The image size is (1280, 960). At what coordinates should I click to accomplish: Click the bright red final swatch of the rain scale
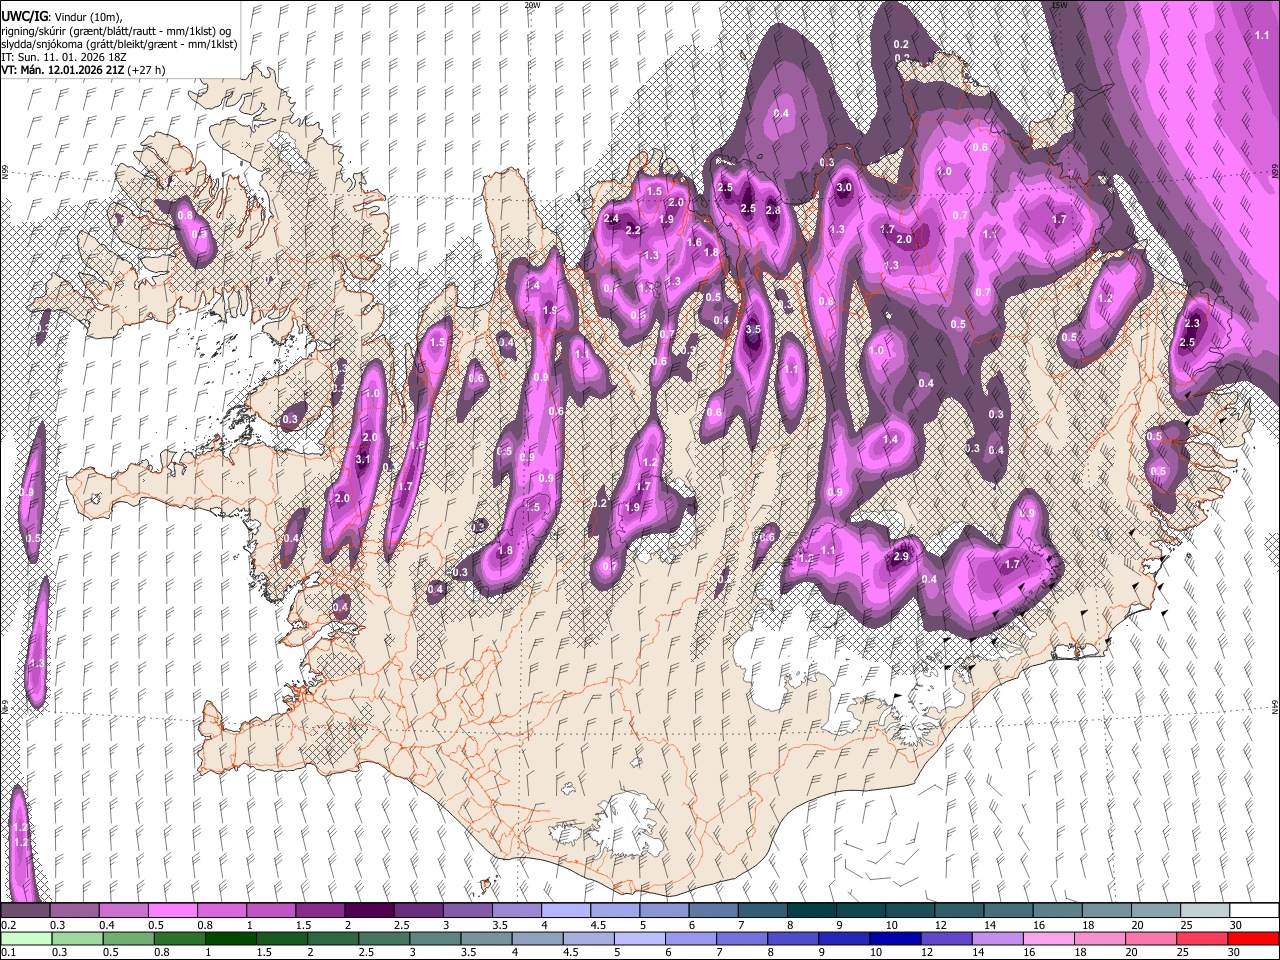pos(1254,939)
